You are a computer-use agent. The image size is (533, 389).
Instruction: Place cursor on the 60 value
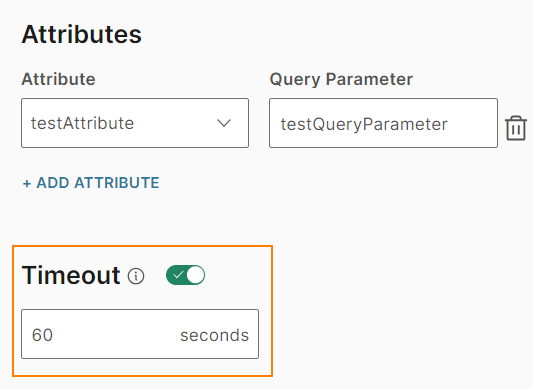[x=42, y=335]
